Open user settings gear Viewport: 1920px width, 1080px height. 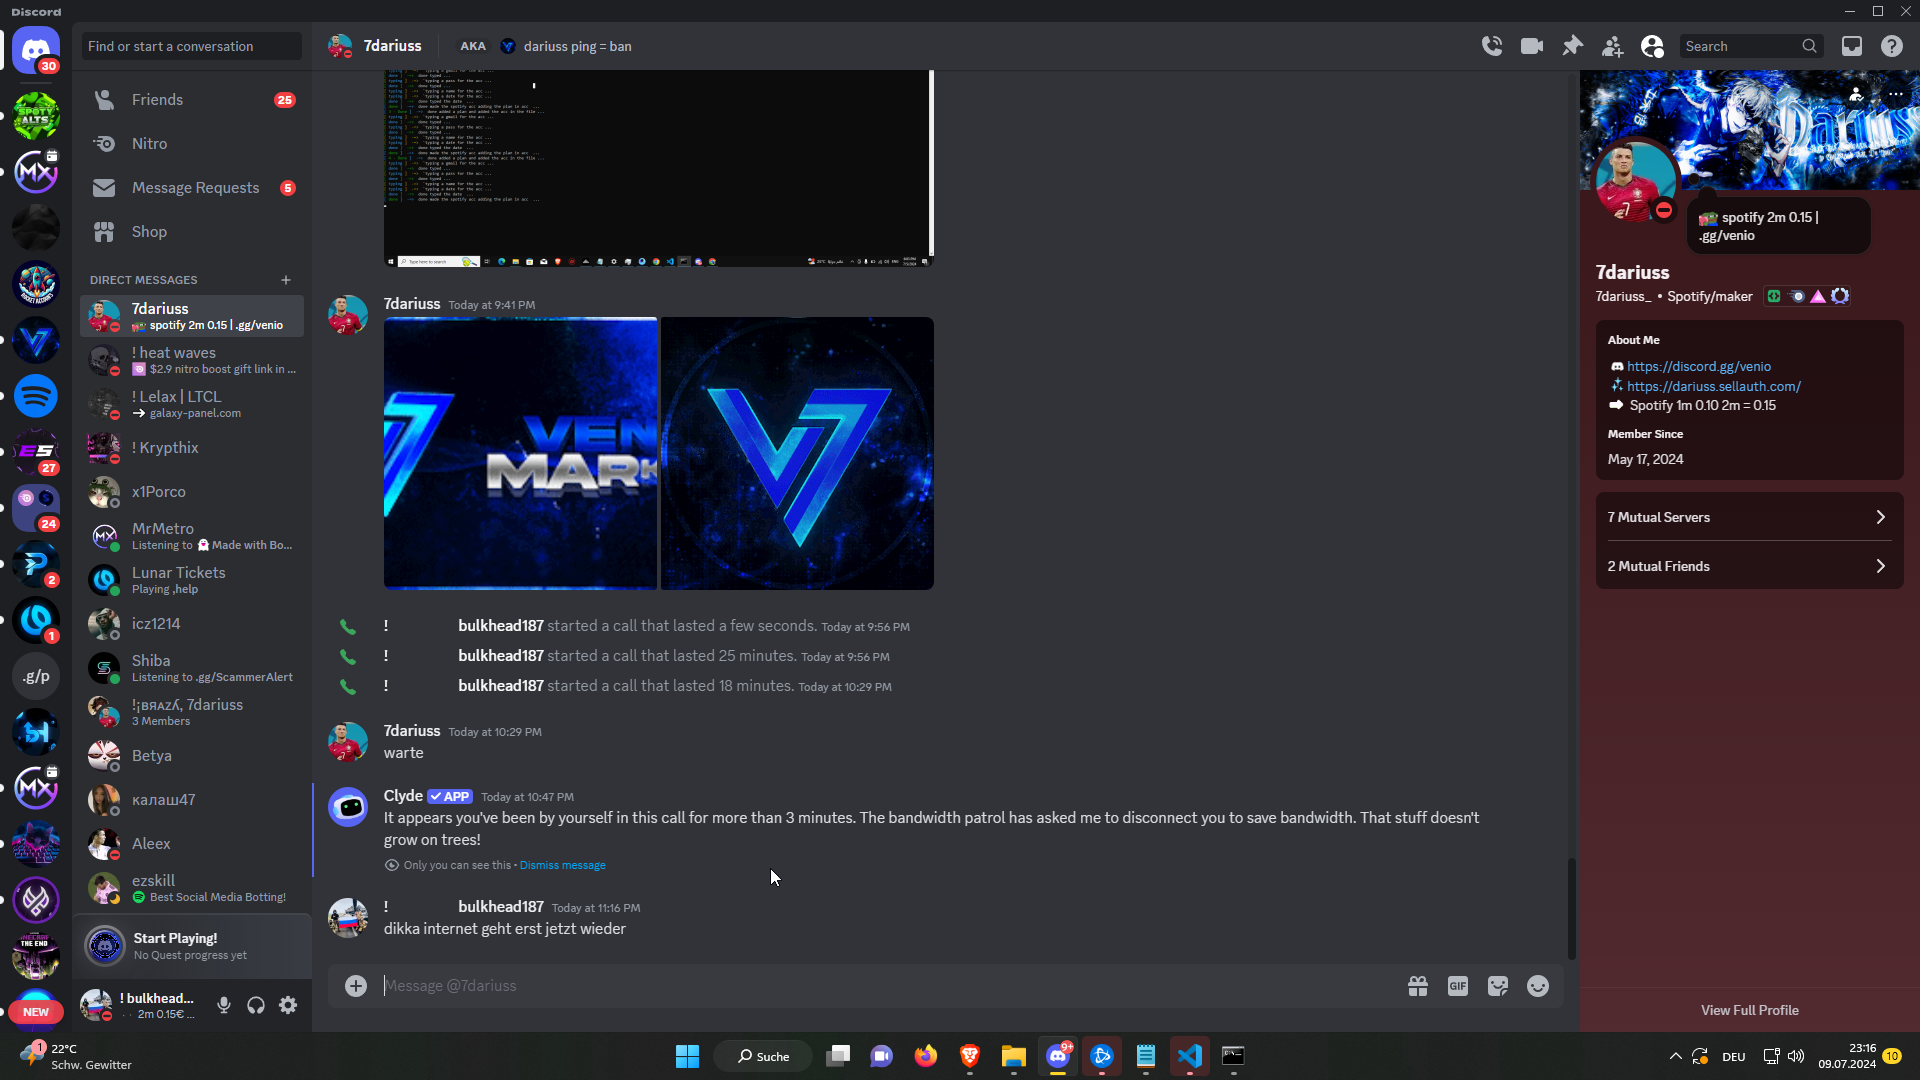[288, 1005]
